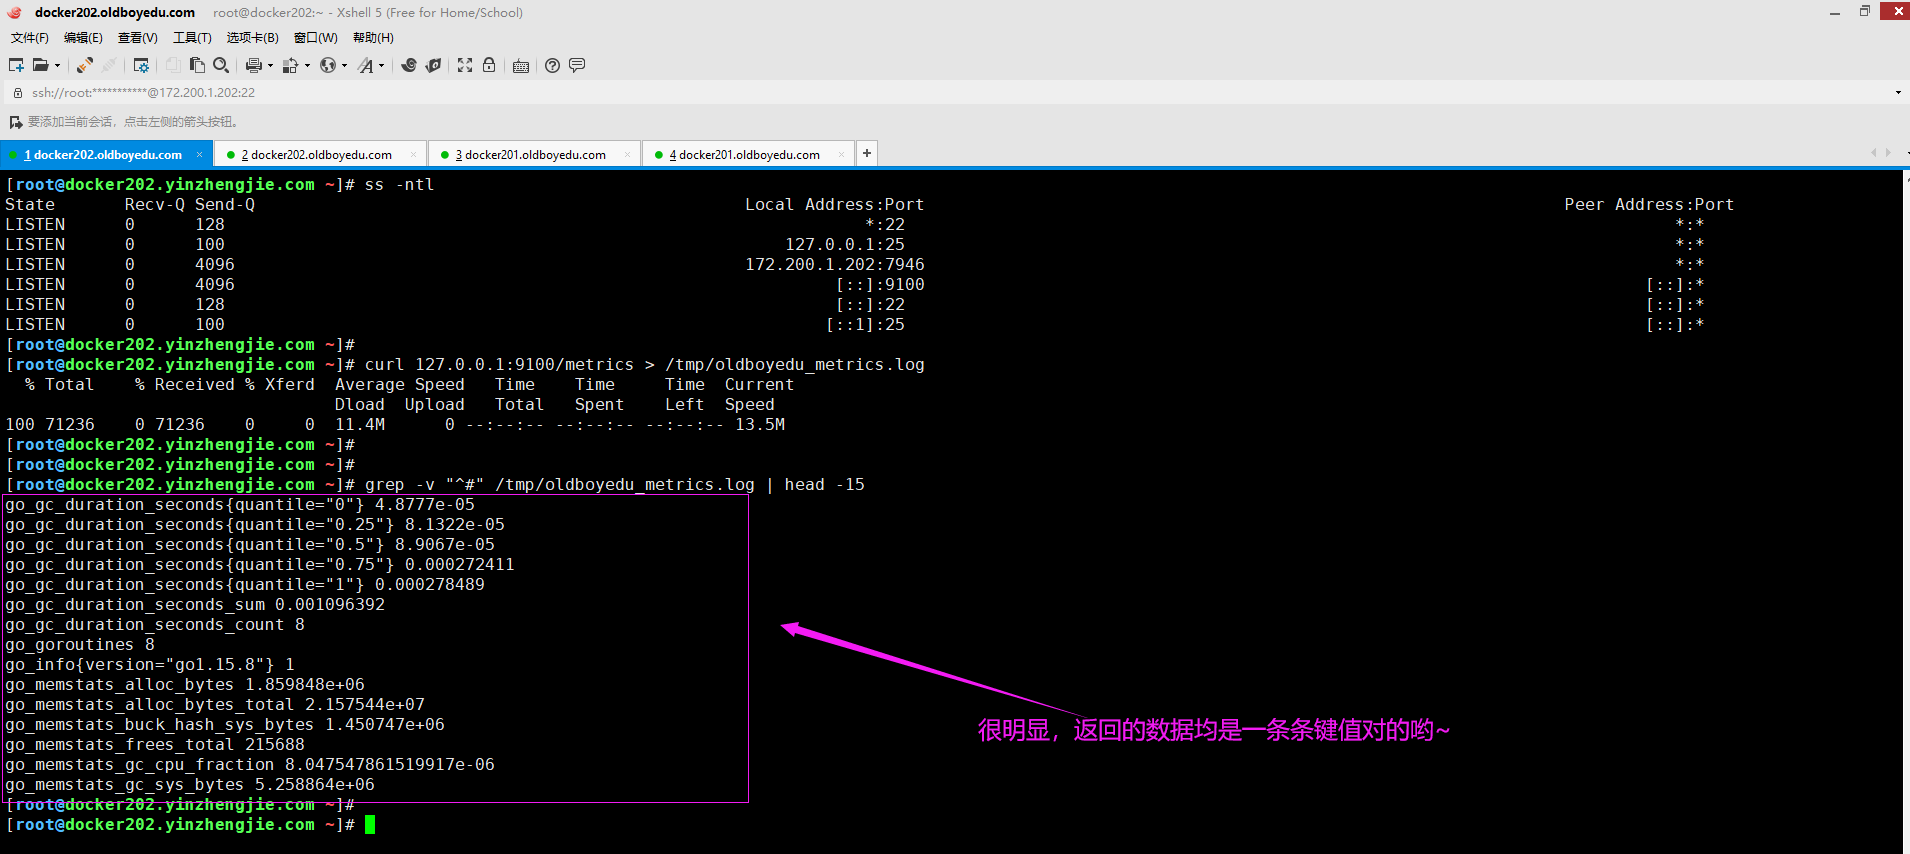Expand the Print dropdown arrow
The image size is (1910, 854).
(270, 66)
